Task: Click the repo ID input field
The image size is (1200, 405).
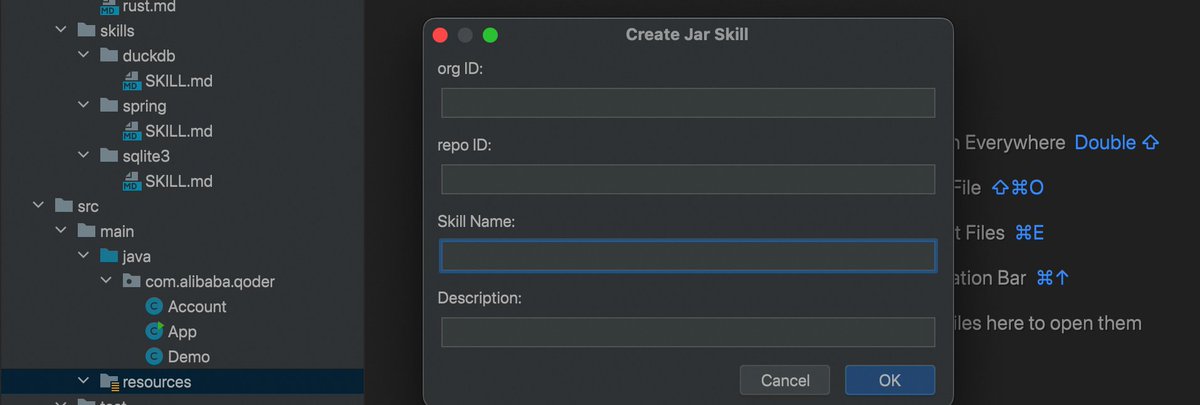Action: [688, 179]
